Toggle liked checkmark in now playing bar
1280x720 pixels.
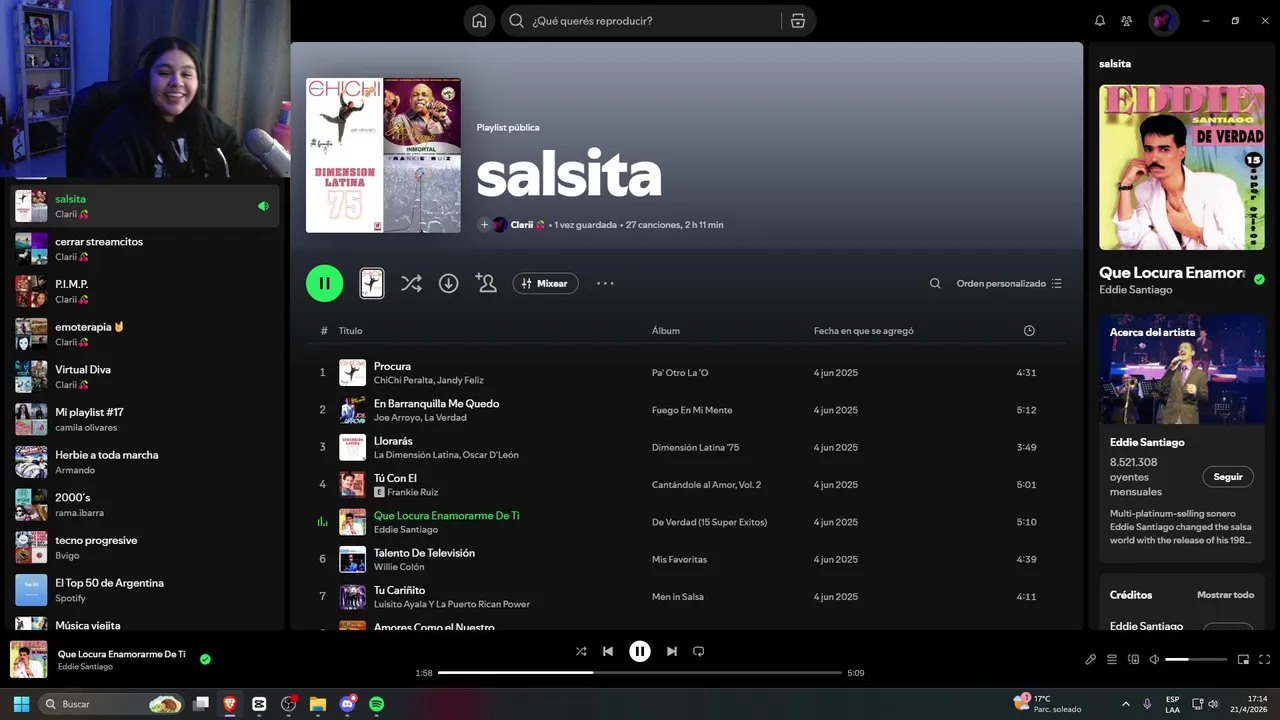coord(205,659)
